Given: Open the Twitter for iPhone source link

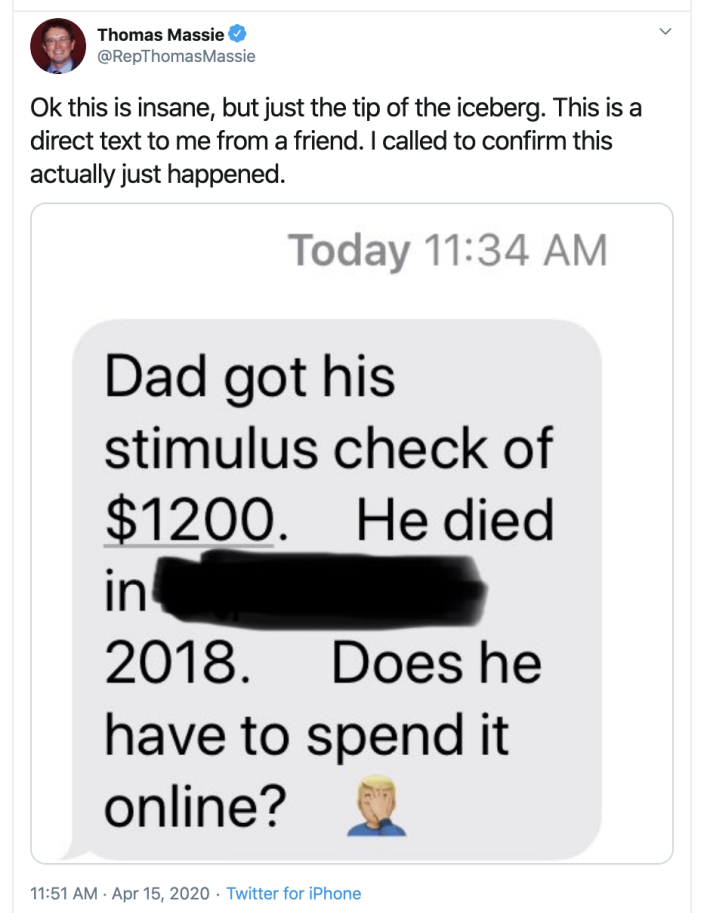Looking at the screenshot, I should coord(294,893).
